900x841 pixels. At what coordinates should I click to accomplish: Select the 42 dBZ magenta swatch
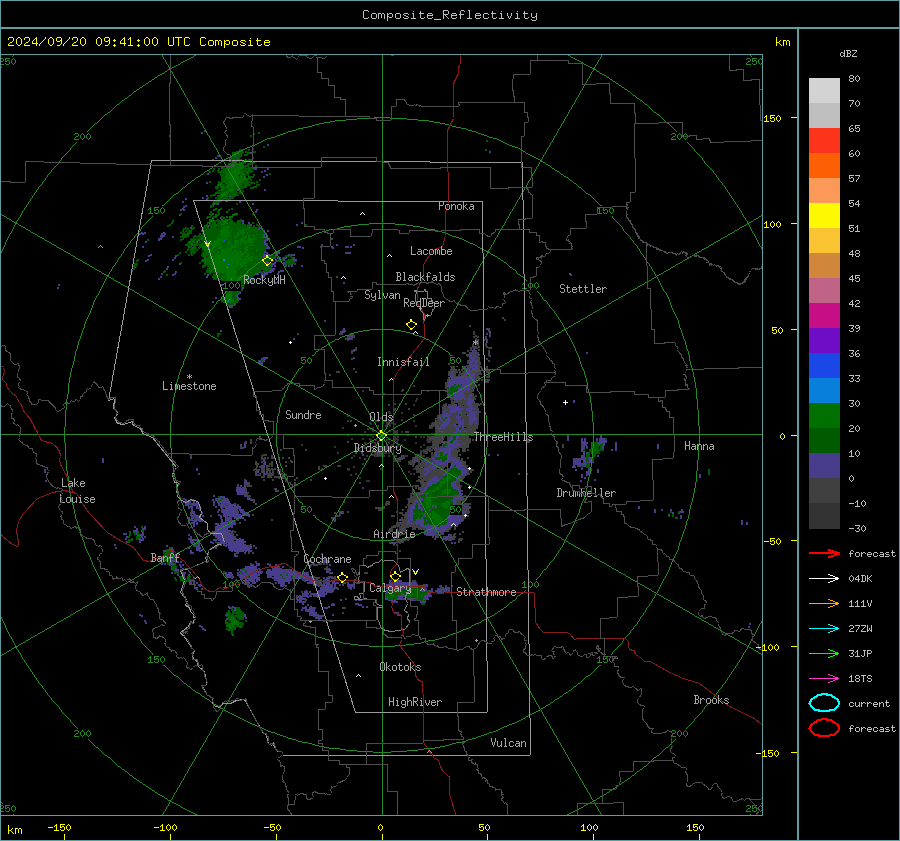pyautogui.click(x=824, y=315)
